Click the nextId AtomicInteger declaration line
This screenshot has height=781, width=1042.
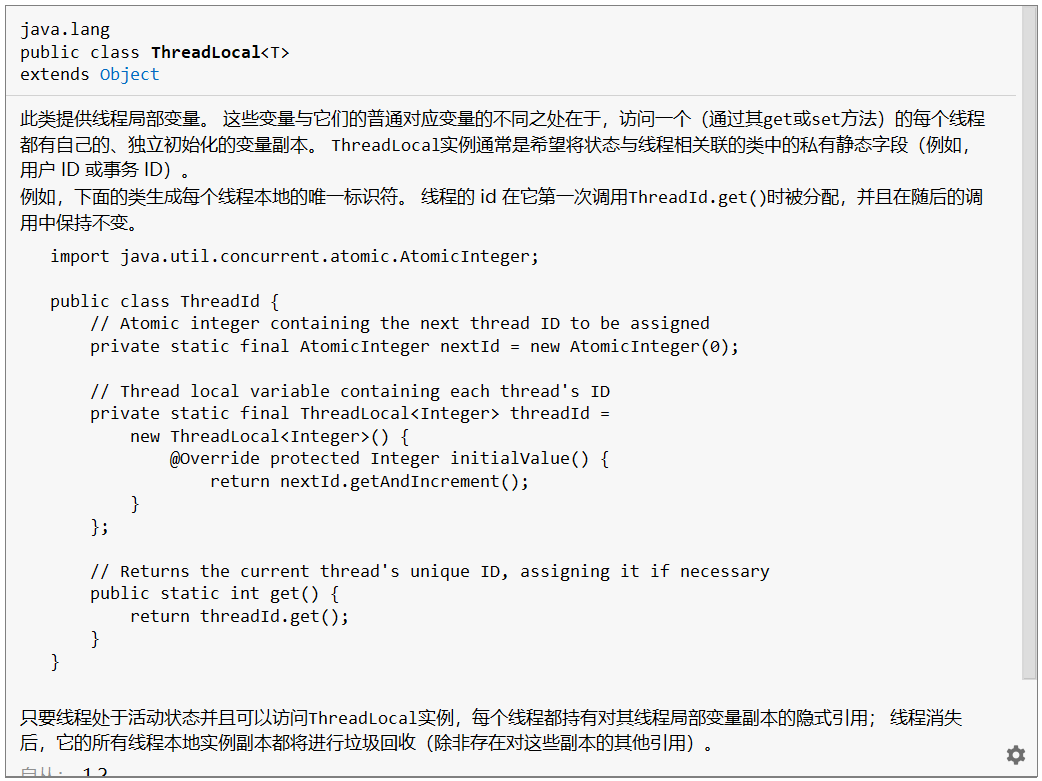[x=414, y=347]
